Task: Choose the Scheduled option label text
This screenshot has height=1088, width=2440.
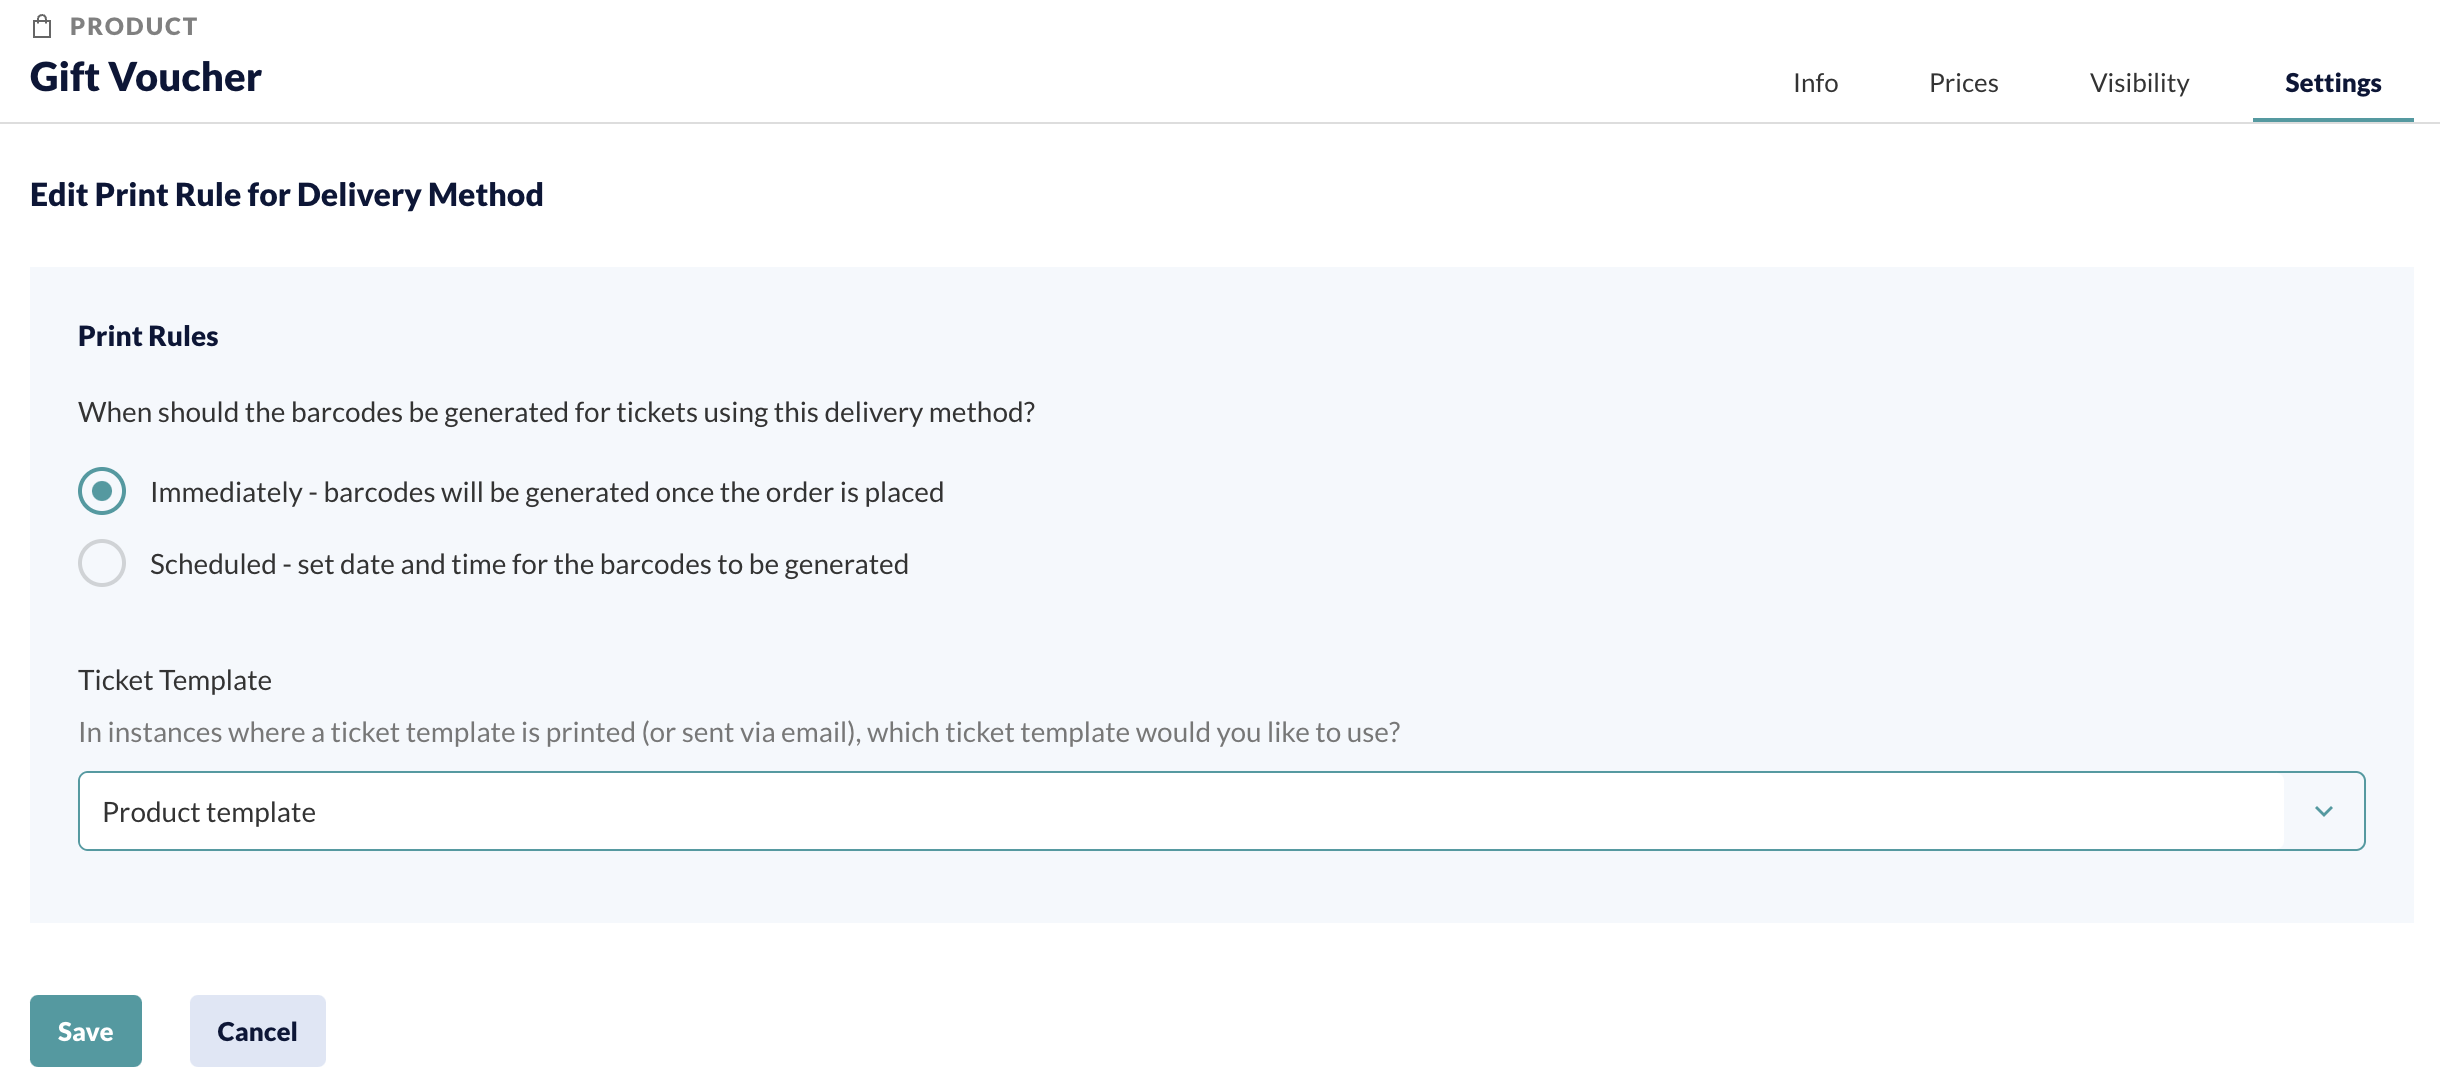Action: coord(529,564)
